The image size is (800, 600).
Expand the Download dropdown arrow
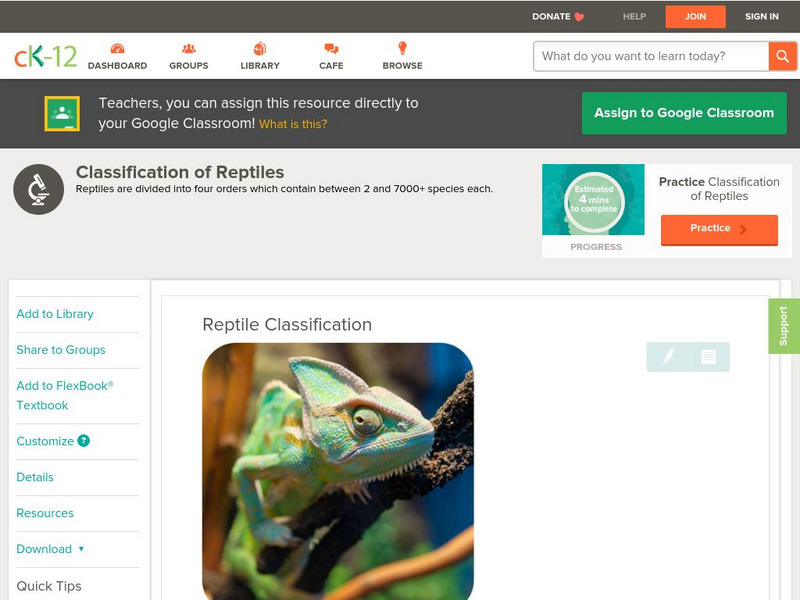point(81,549)
